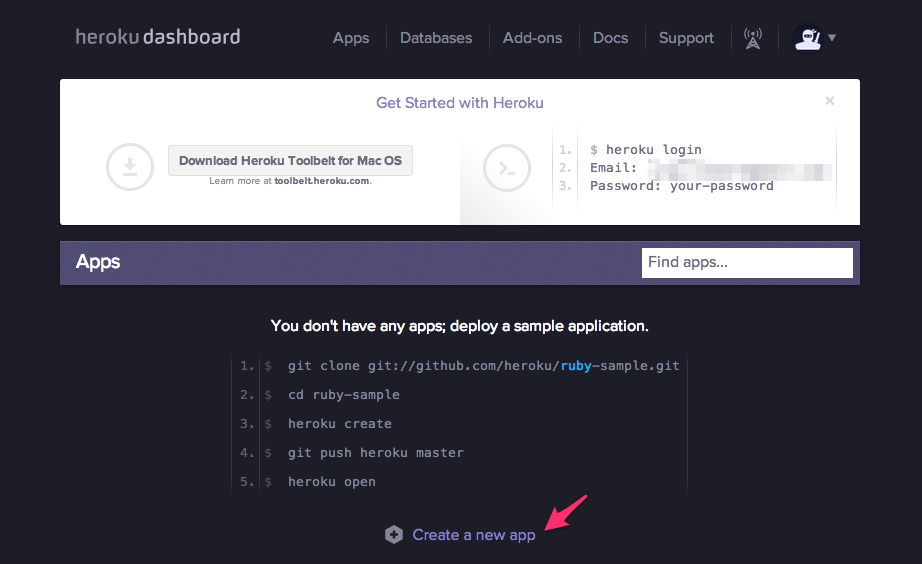Select the 'Password: your-password' line
Screen dimensions: 922x564
coord(682,186)
